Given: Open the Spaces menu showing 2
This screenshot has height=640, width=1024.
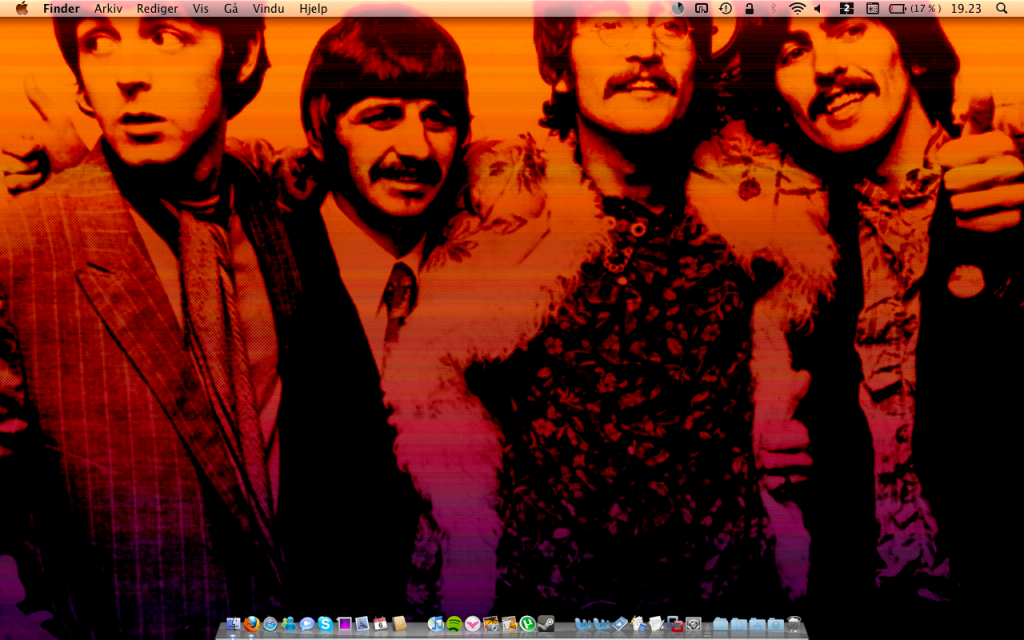Looking at the screenshot, I should coord(846,8).
